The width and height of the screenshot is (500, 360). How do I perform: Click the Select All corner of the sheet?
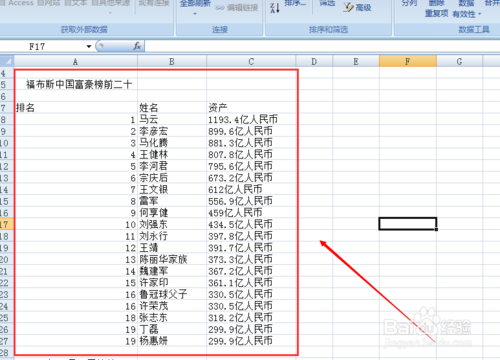[7, 61]
